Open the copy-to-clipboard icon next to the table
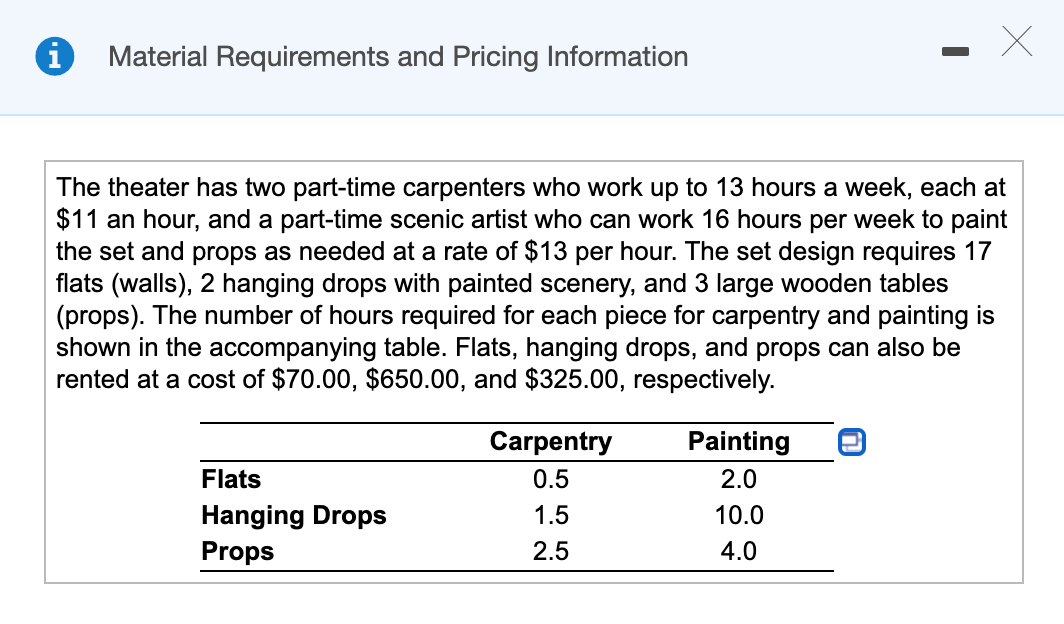Image resolution: width=1064 pixels, height=624 pixels. (851, 441)
